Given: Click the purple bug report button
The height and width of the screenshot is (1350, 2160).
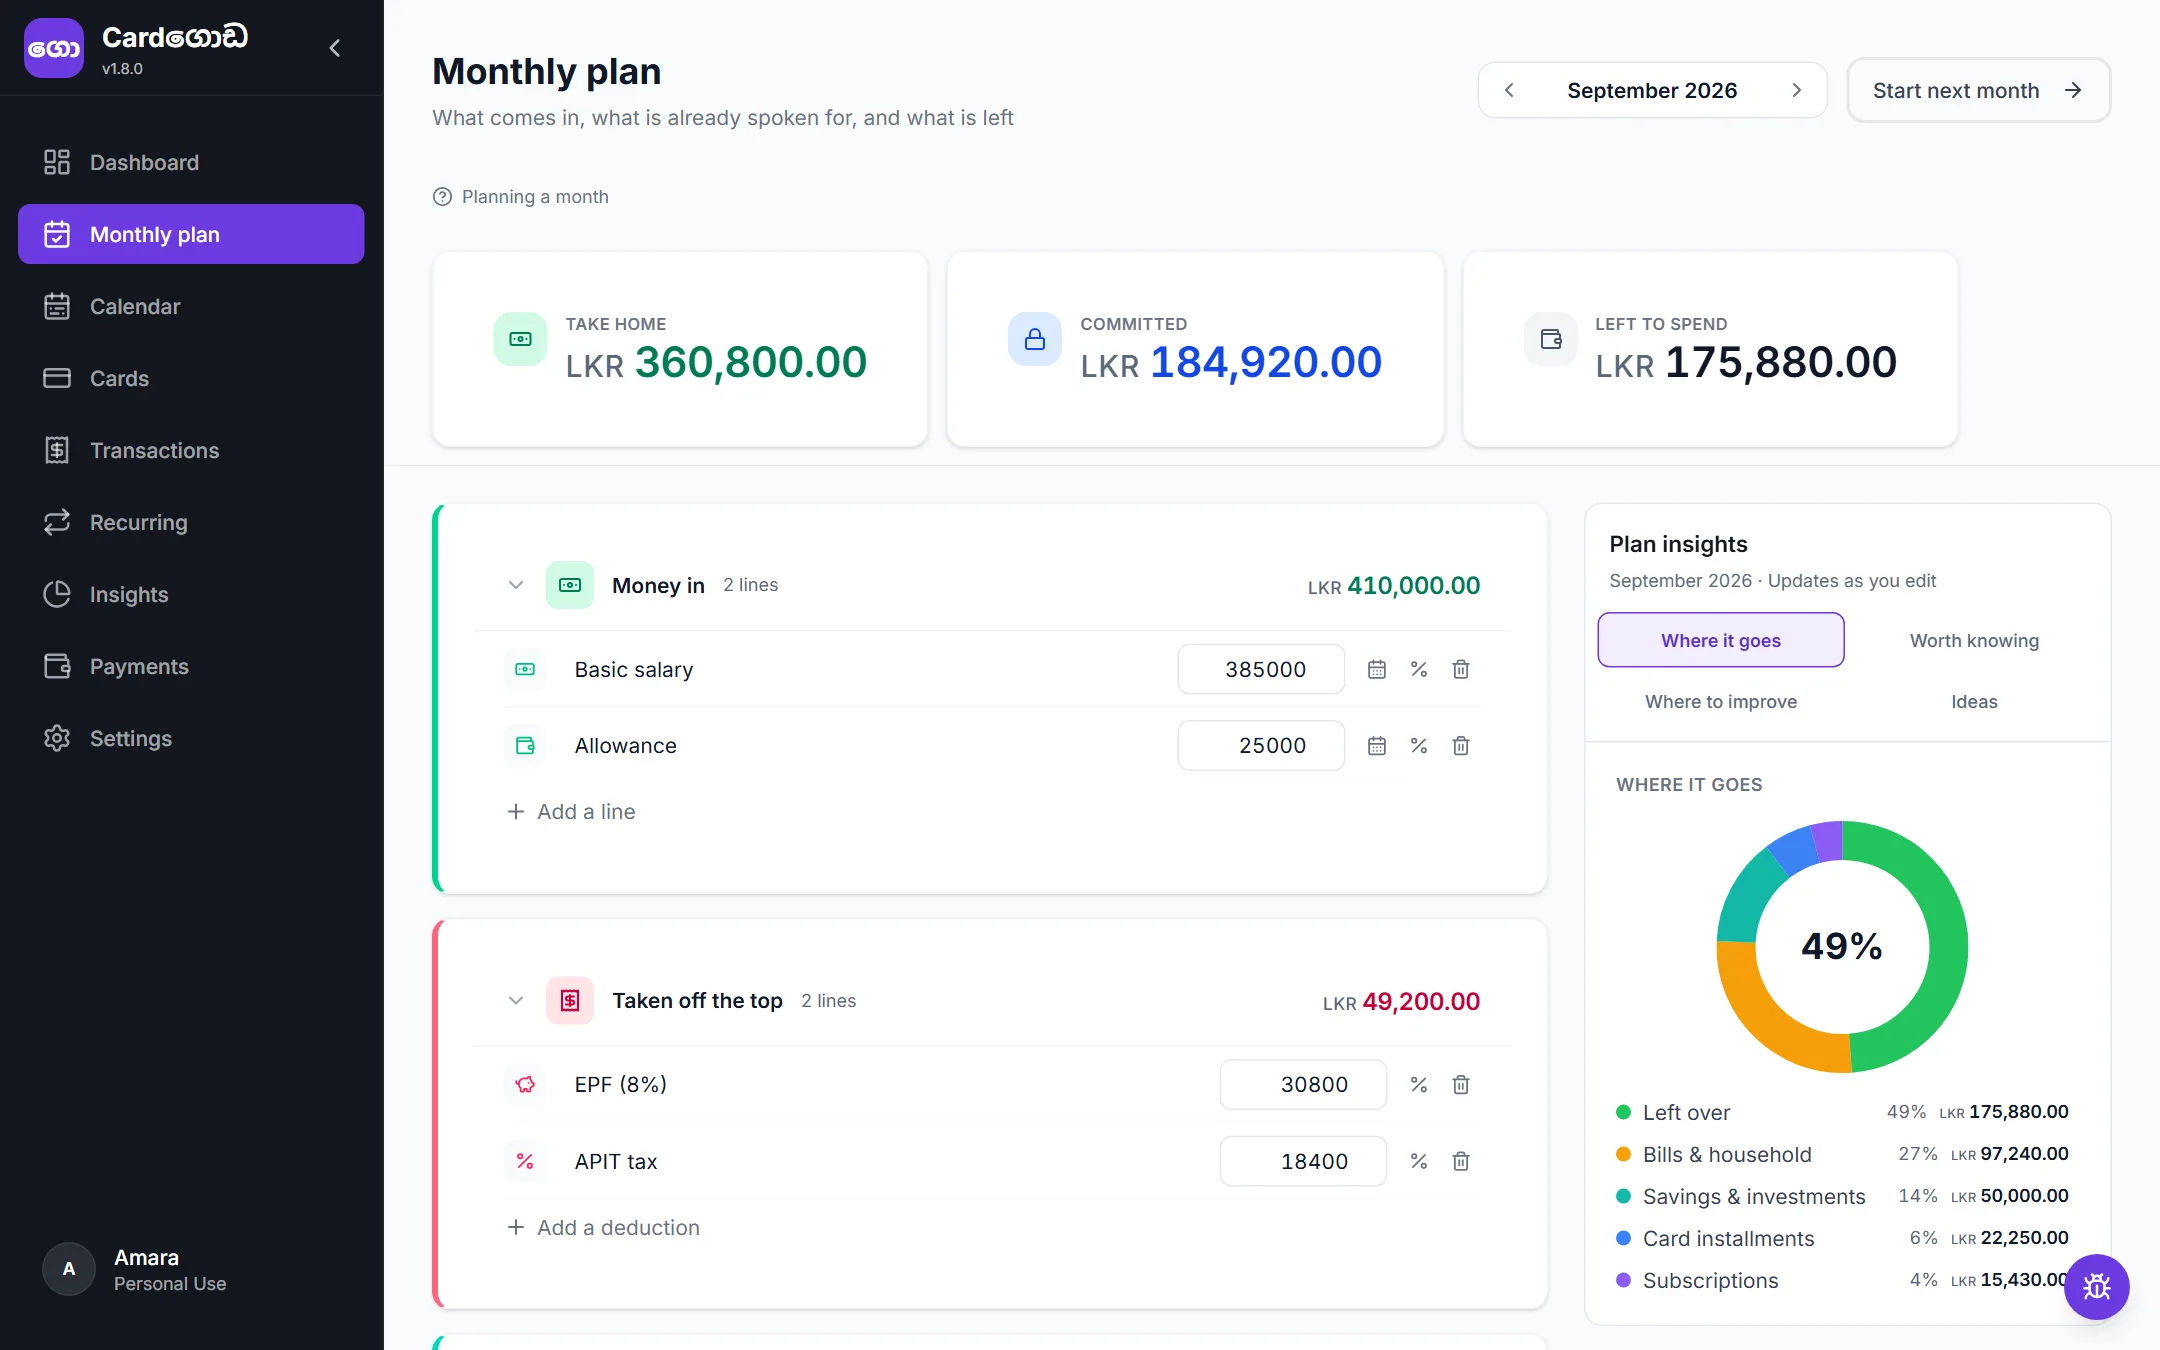Looking at the screenshot, I should click(2097, 1287).
